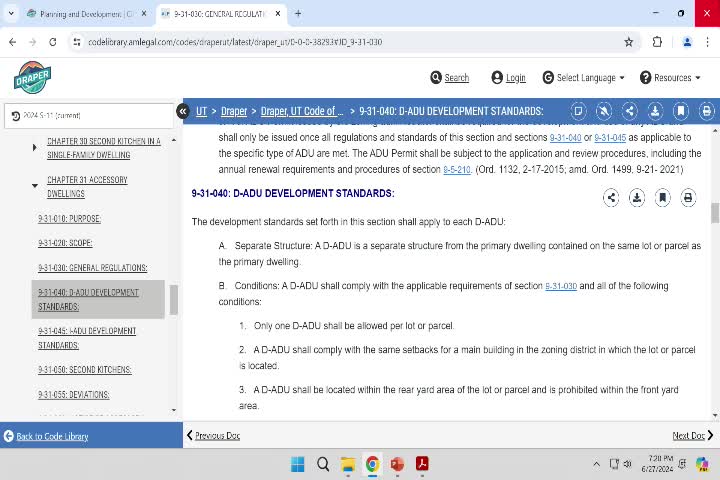The image size is (720, 480).
Task: Click Draper, UT Code of... breadcrumb link
Action: 302,111
